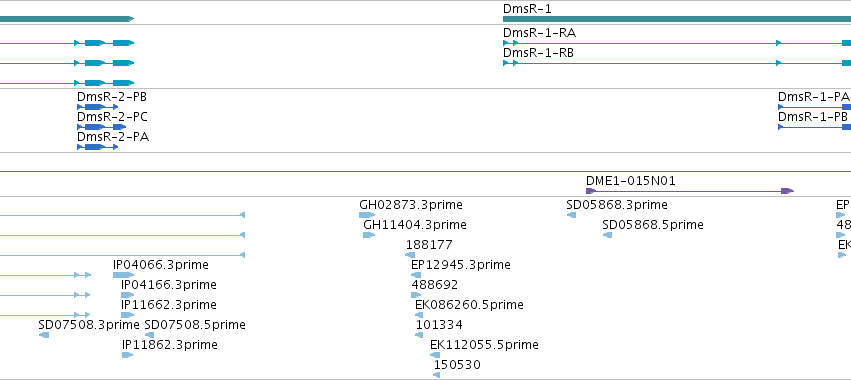Select the SD05868.5prime EST marker

tap(607, 235)
